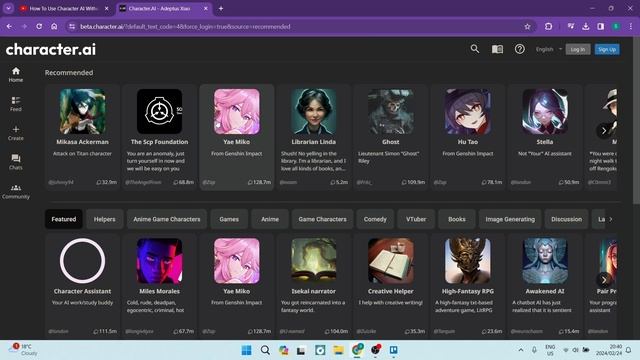Open The Scp Foundation character card
This screenshot has height=360, width=640.
pyautogui.click(x=160, y=137)
